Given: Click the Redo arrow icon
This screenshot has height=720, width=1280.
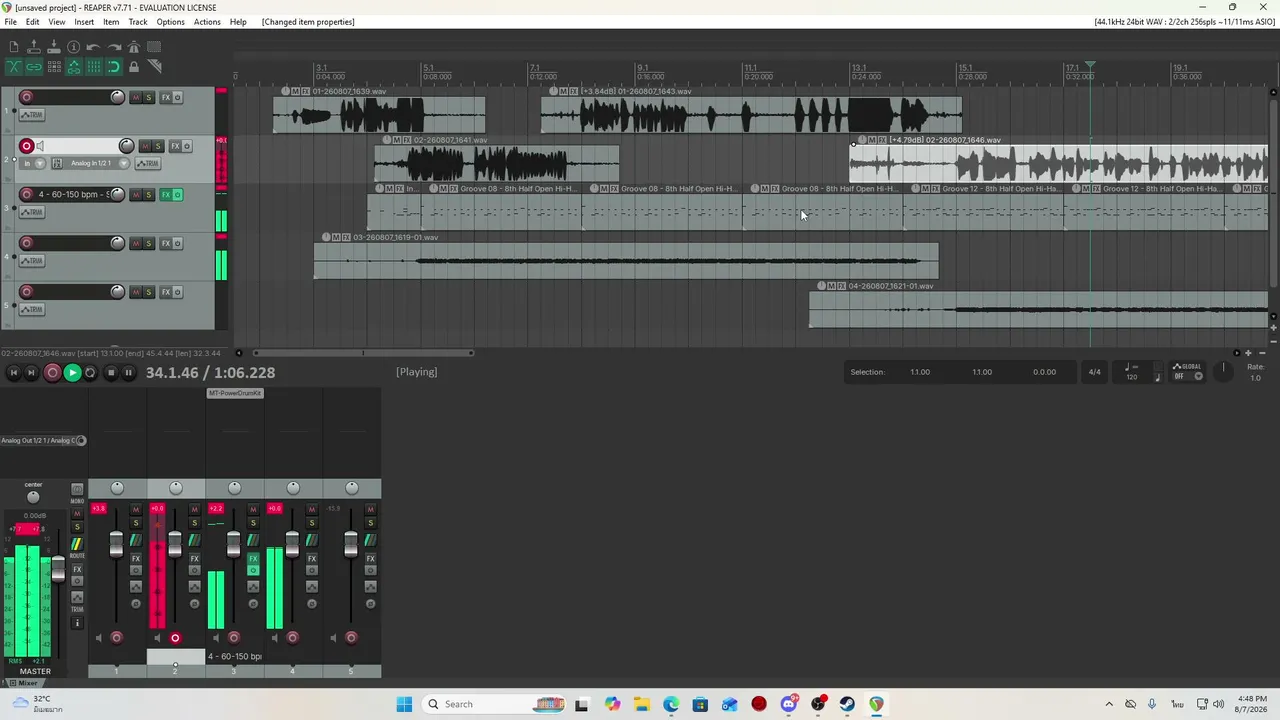Looking at the screenshot, I should click(x=113, y=47).
